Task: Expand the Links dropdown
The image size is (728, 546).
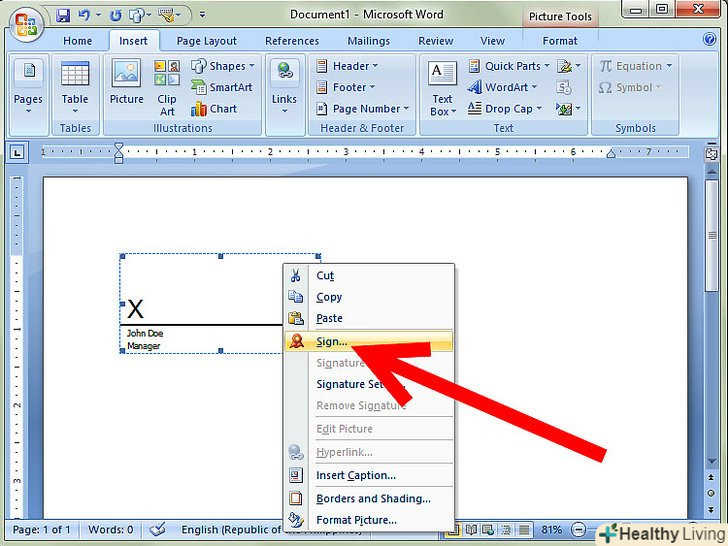Action: click(x=284, y=88)
